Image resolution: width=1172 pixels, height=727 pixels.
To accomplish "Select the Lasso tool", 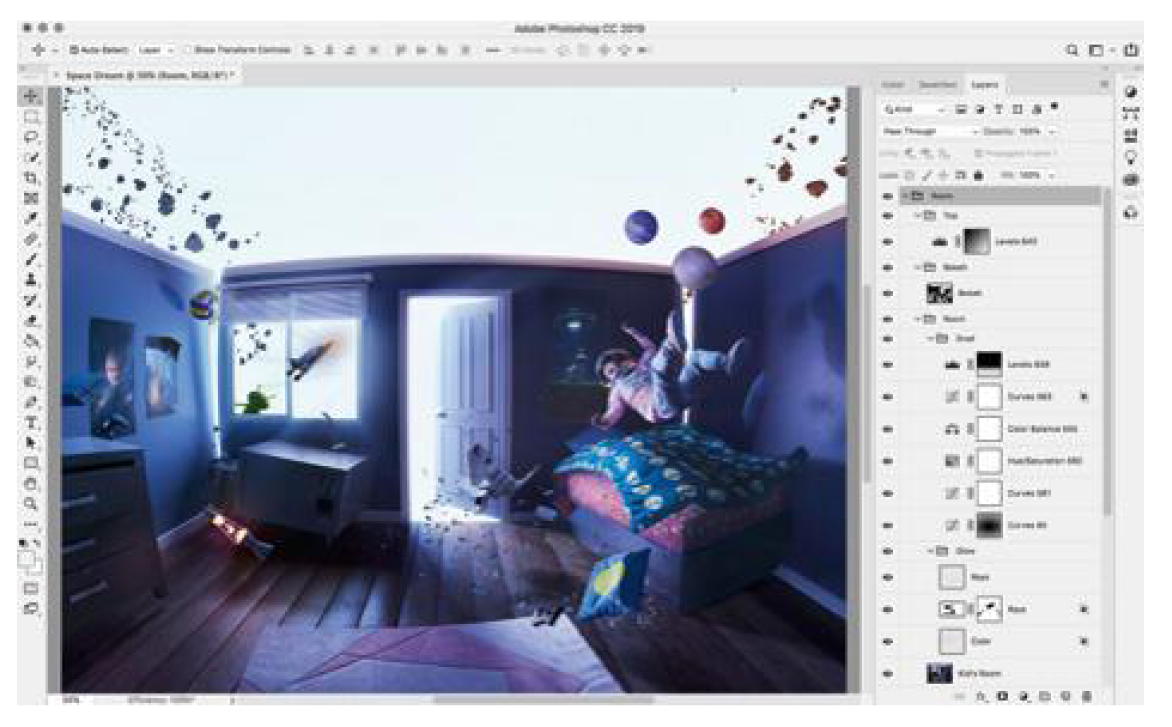I will click(x=31, y=137).
